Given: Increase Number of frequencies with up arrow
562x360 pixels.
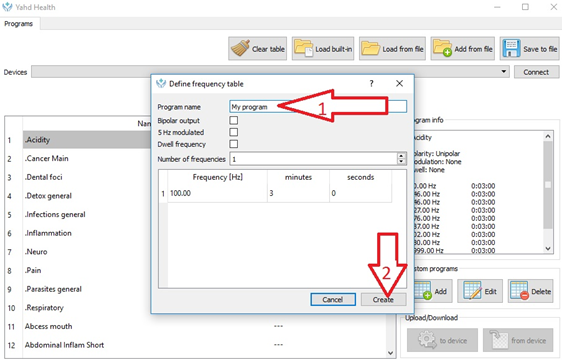Looking at the screenshot, I should pyautogui.click(x=401, y=156).
